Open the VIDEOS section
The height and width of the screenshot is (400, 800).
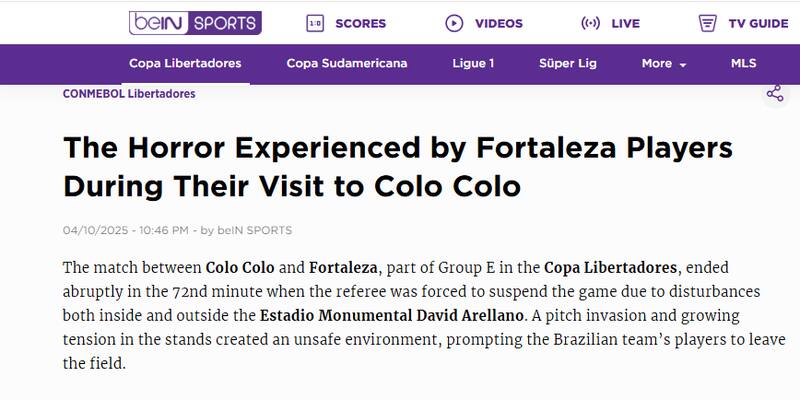click(499, 22)
